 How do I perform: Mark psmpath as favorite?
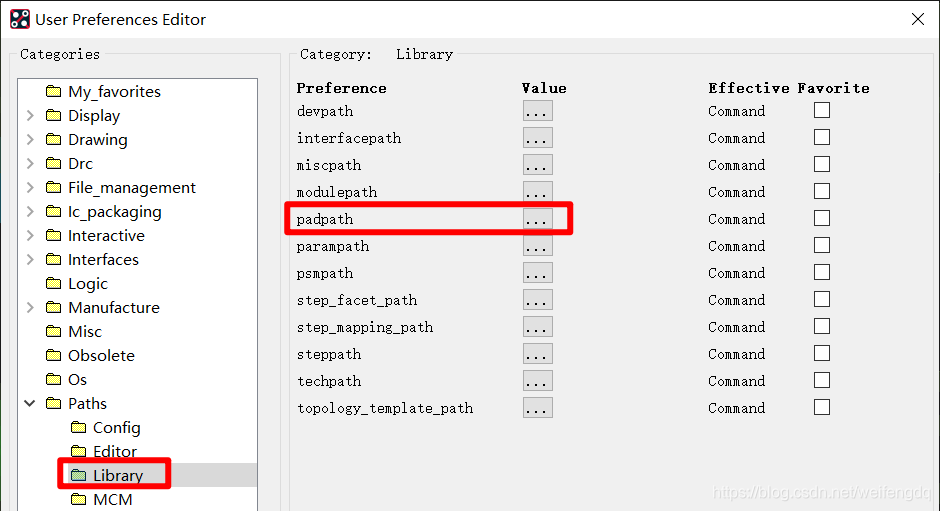pos(822,272)
